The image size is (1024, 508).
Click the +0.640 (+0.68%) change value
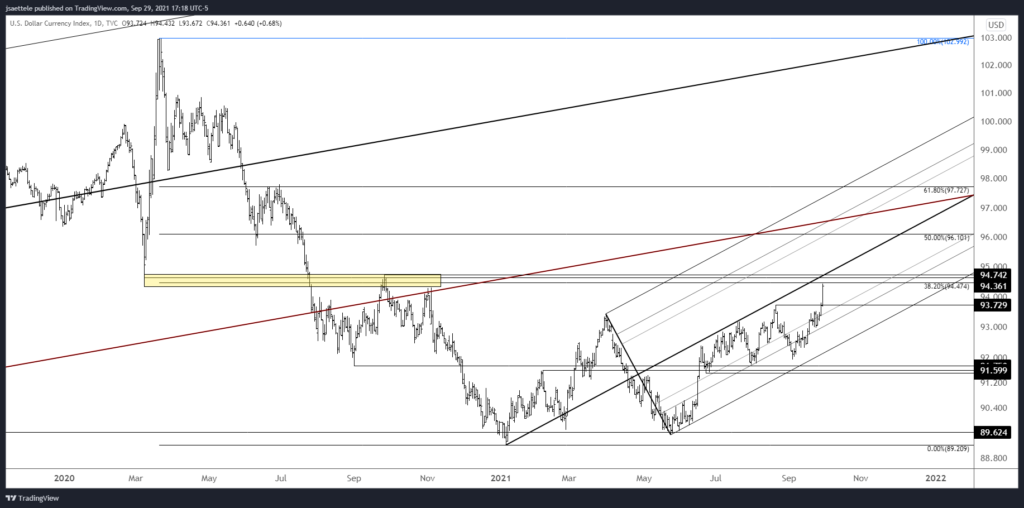pos(260,25)
